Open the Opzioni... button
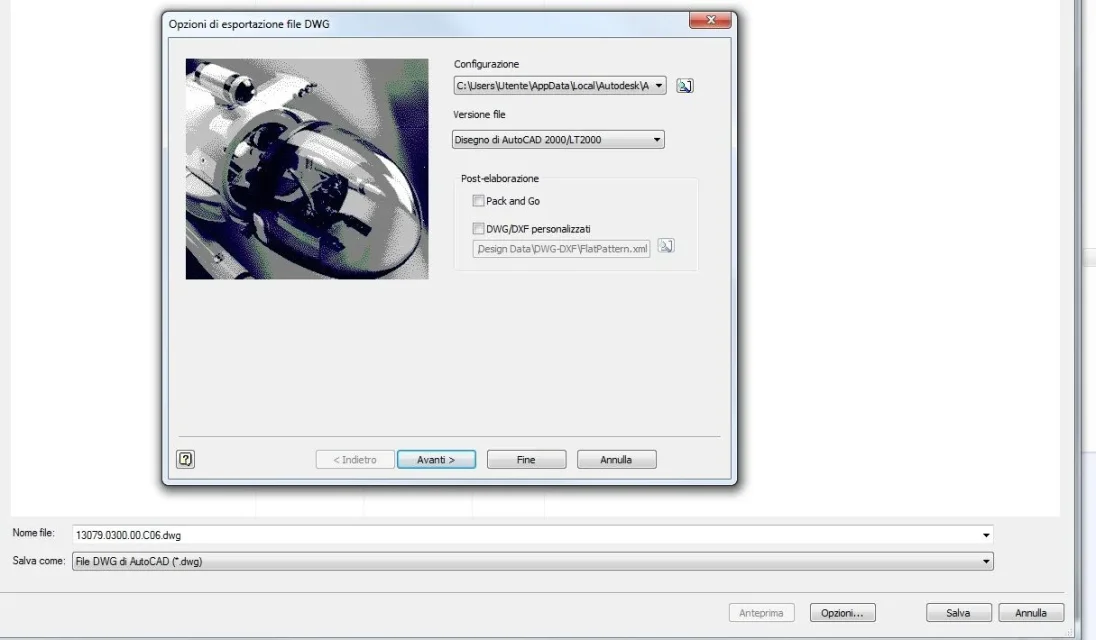Image resolution: width=1096 pixels, height=640 pixels. 842,613
